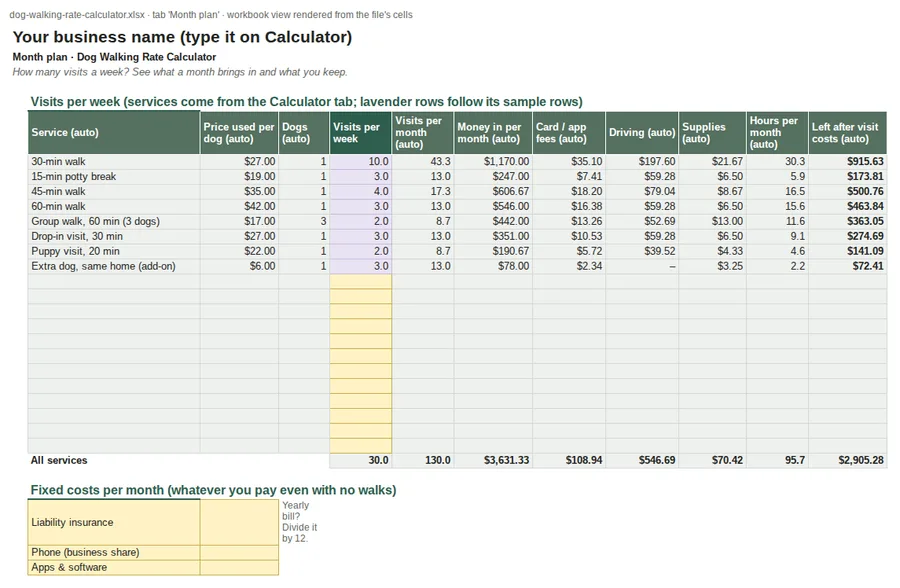This screenshot has height=588, width=900.
Task: Edit visits per week for 15-min potty break
Action: (x=361, y=177)
